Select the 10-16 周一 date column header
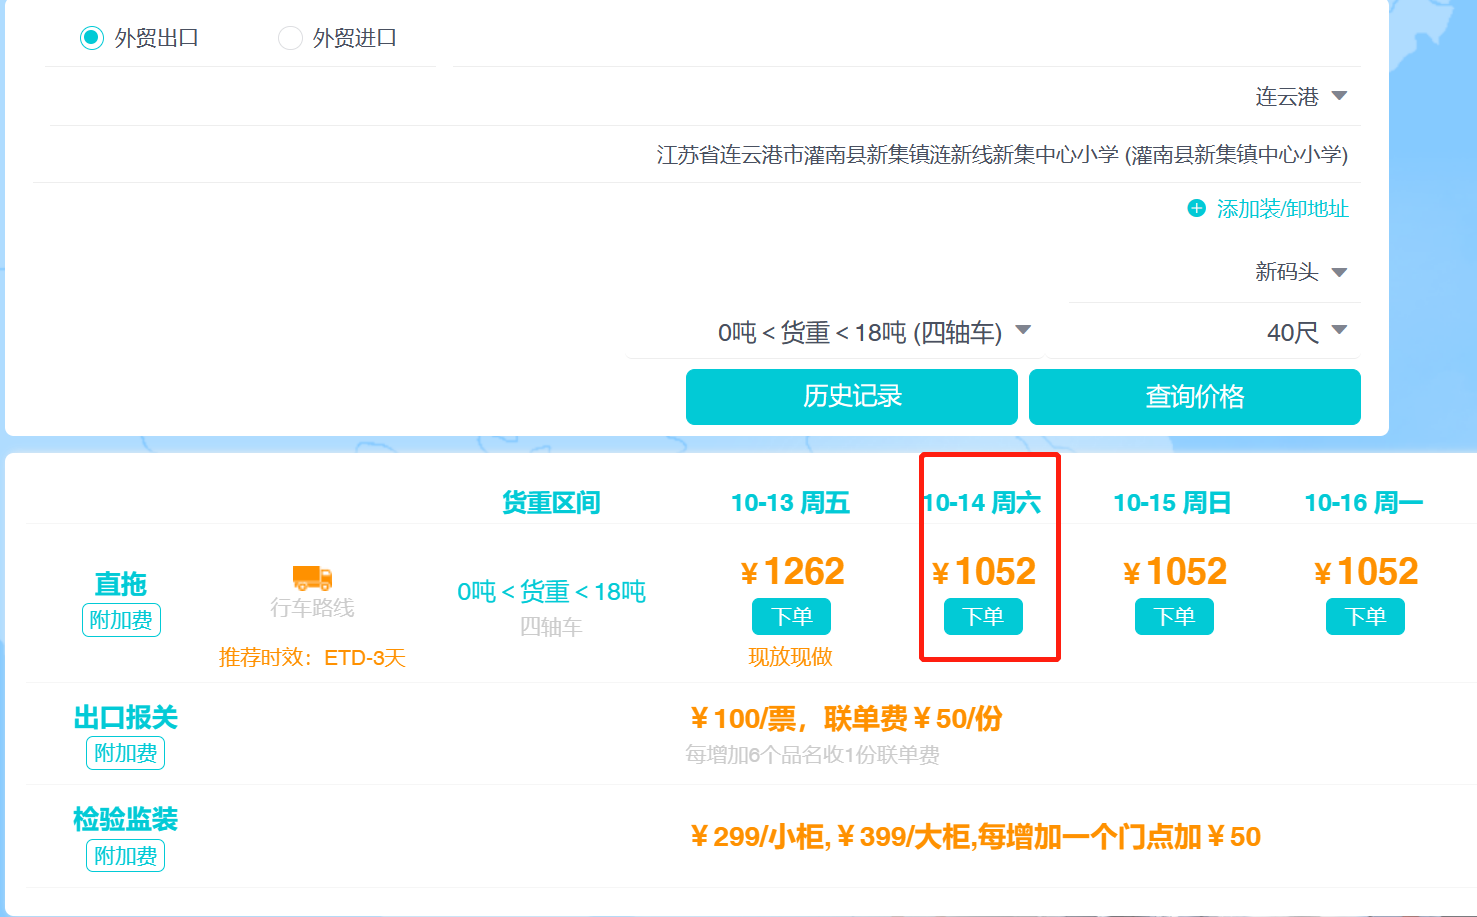The width and height of the screenshot is (1477, 917). (x=1364, y=502)
